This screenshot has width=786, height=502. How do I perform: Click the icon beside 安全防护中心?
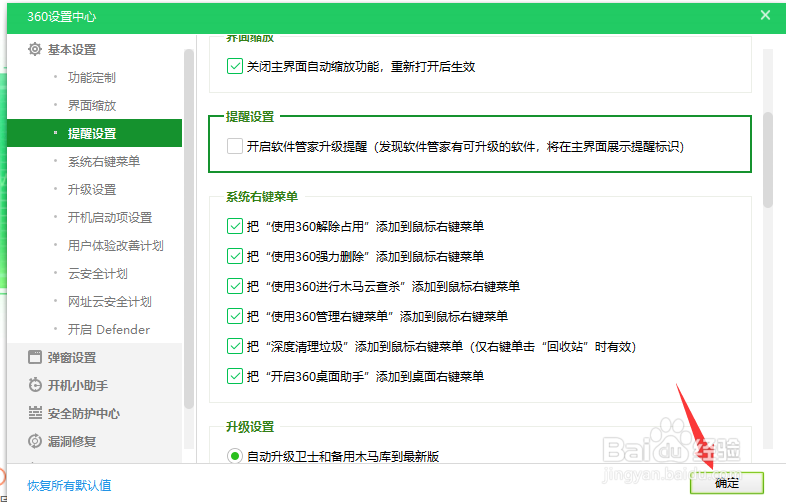coord(35,413)
